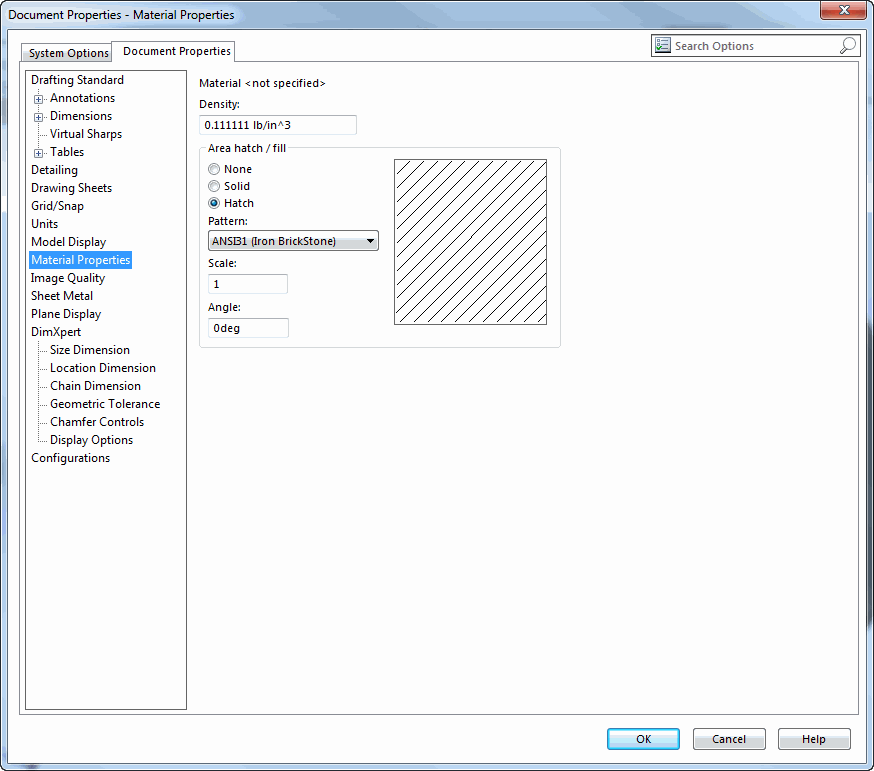Open the Grid/Snap page

coord(57,206)
